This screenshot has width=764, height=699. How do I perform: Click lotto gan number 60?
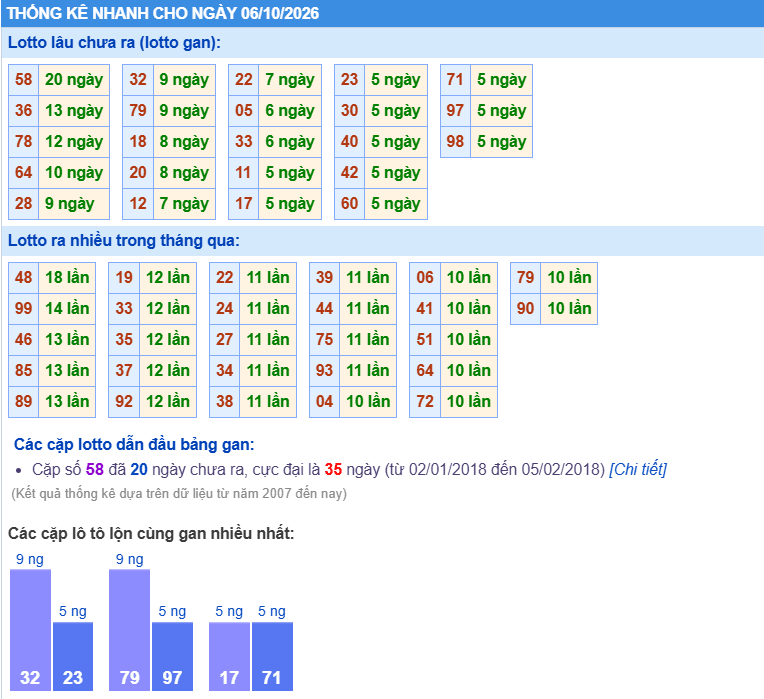tap(349, 204)
